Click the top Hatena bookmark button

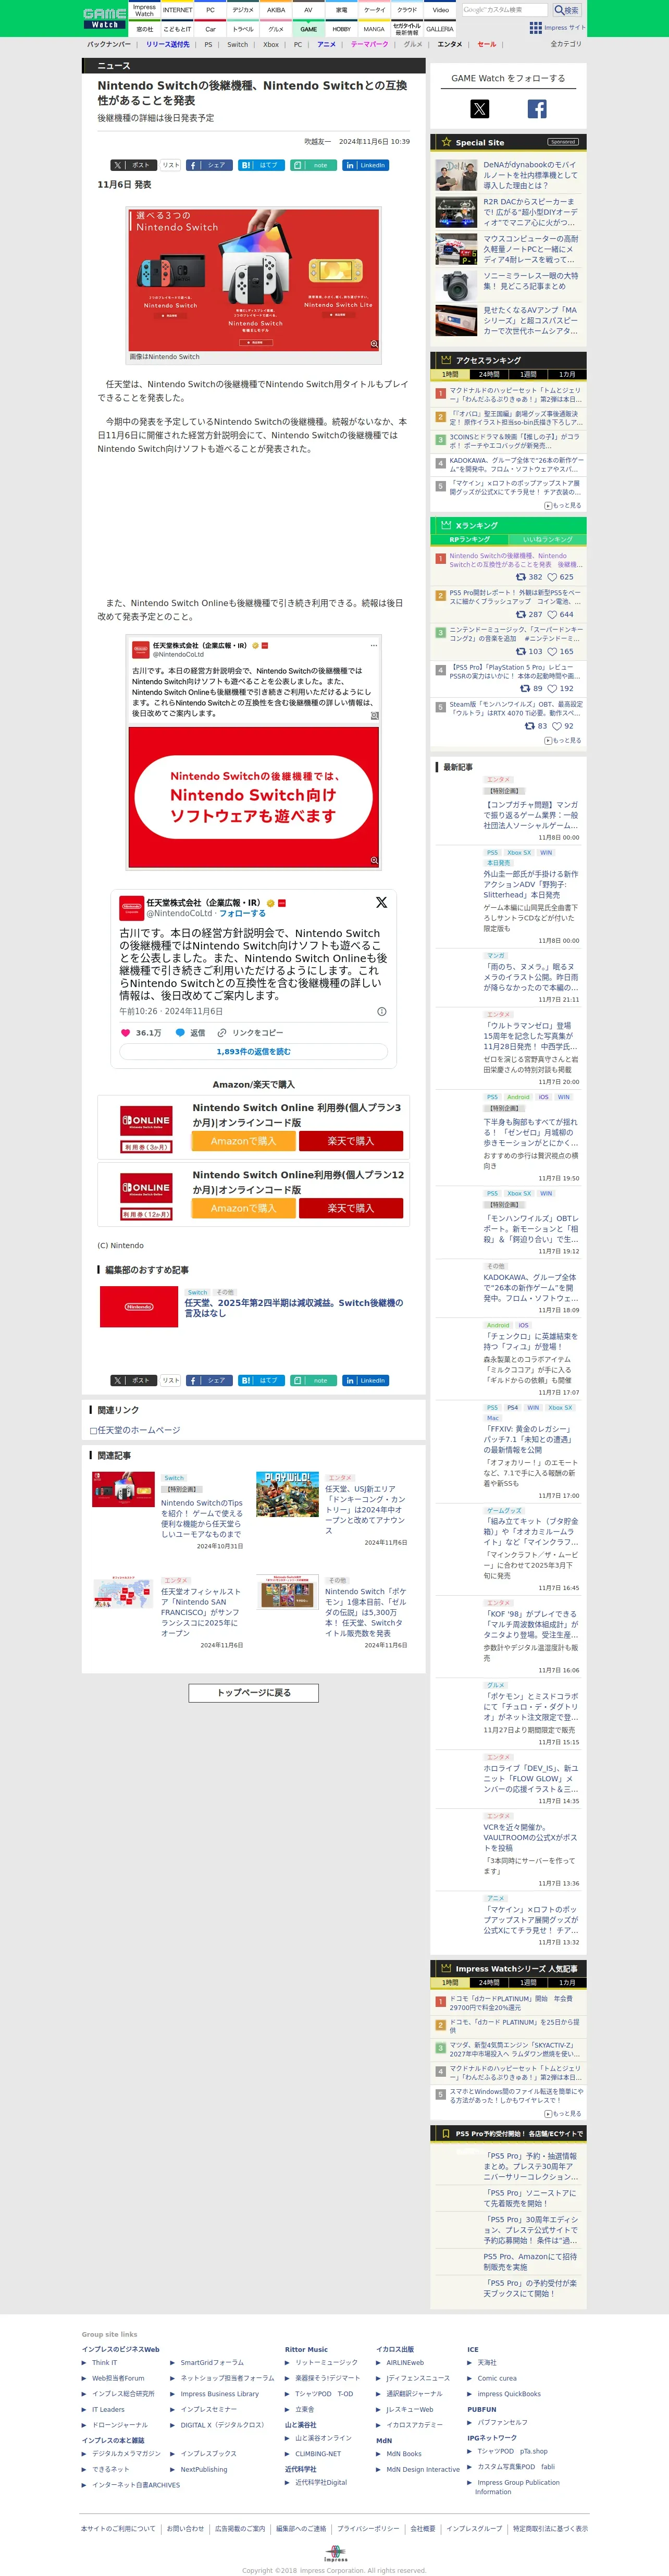point(261,165)
